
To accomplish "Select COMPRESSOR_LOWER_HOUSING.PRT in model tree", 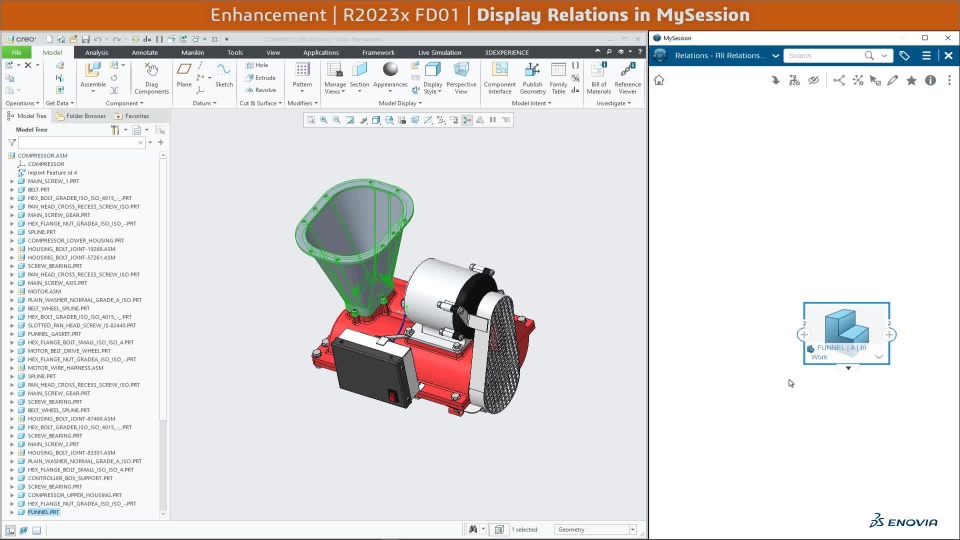I will click(75, 241).
